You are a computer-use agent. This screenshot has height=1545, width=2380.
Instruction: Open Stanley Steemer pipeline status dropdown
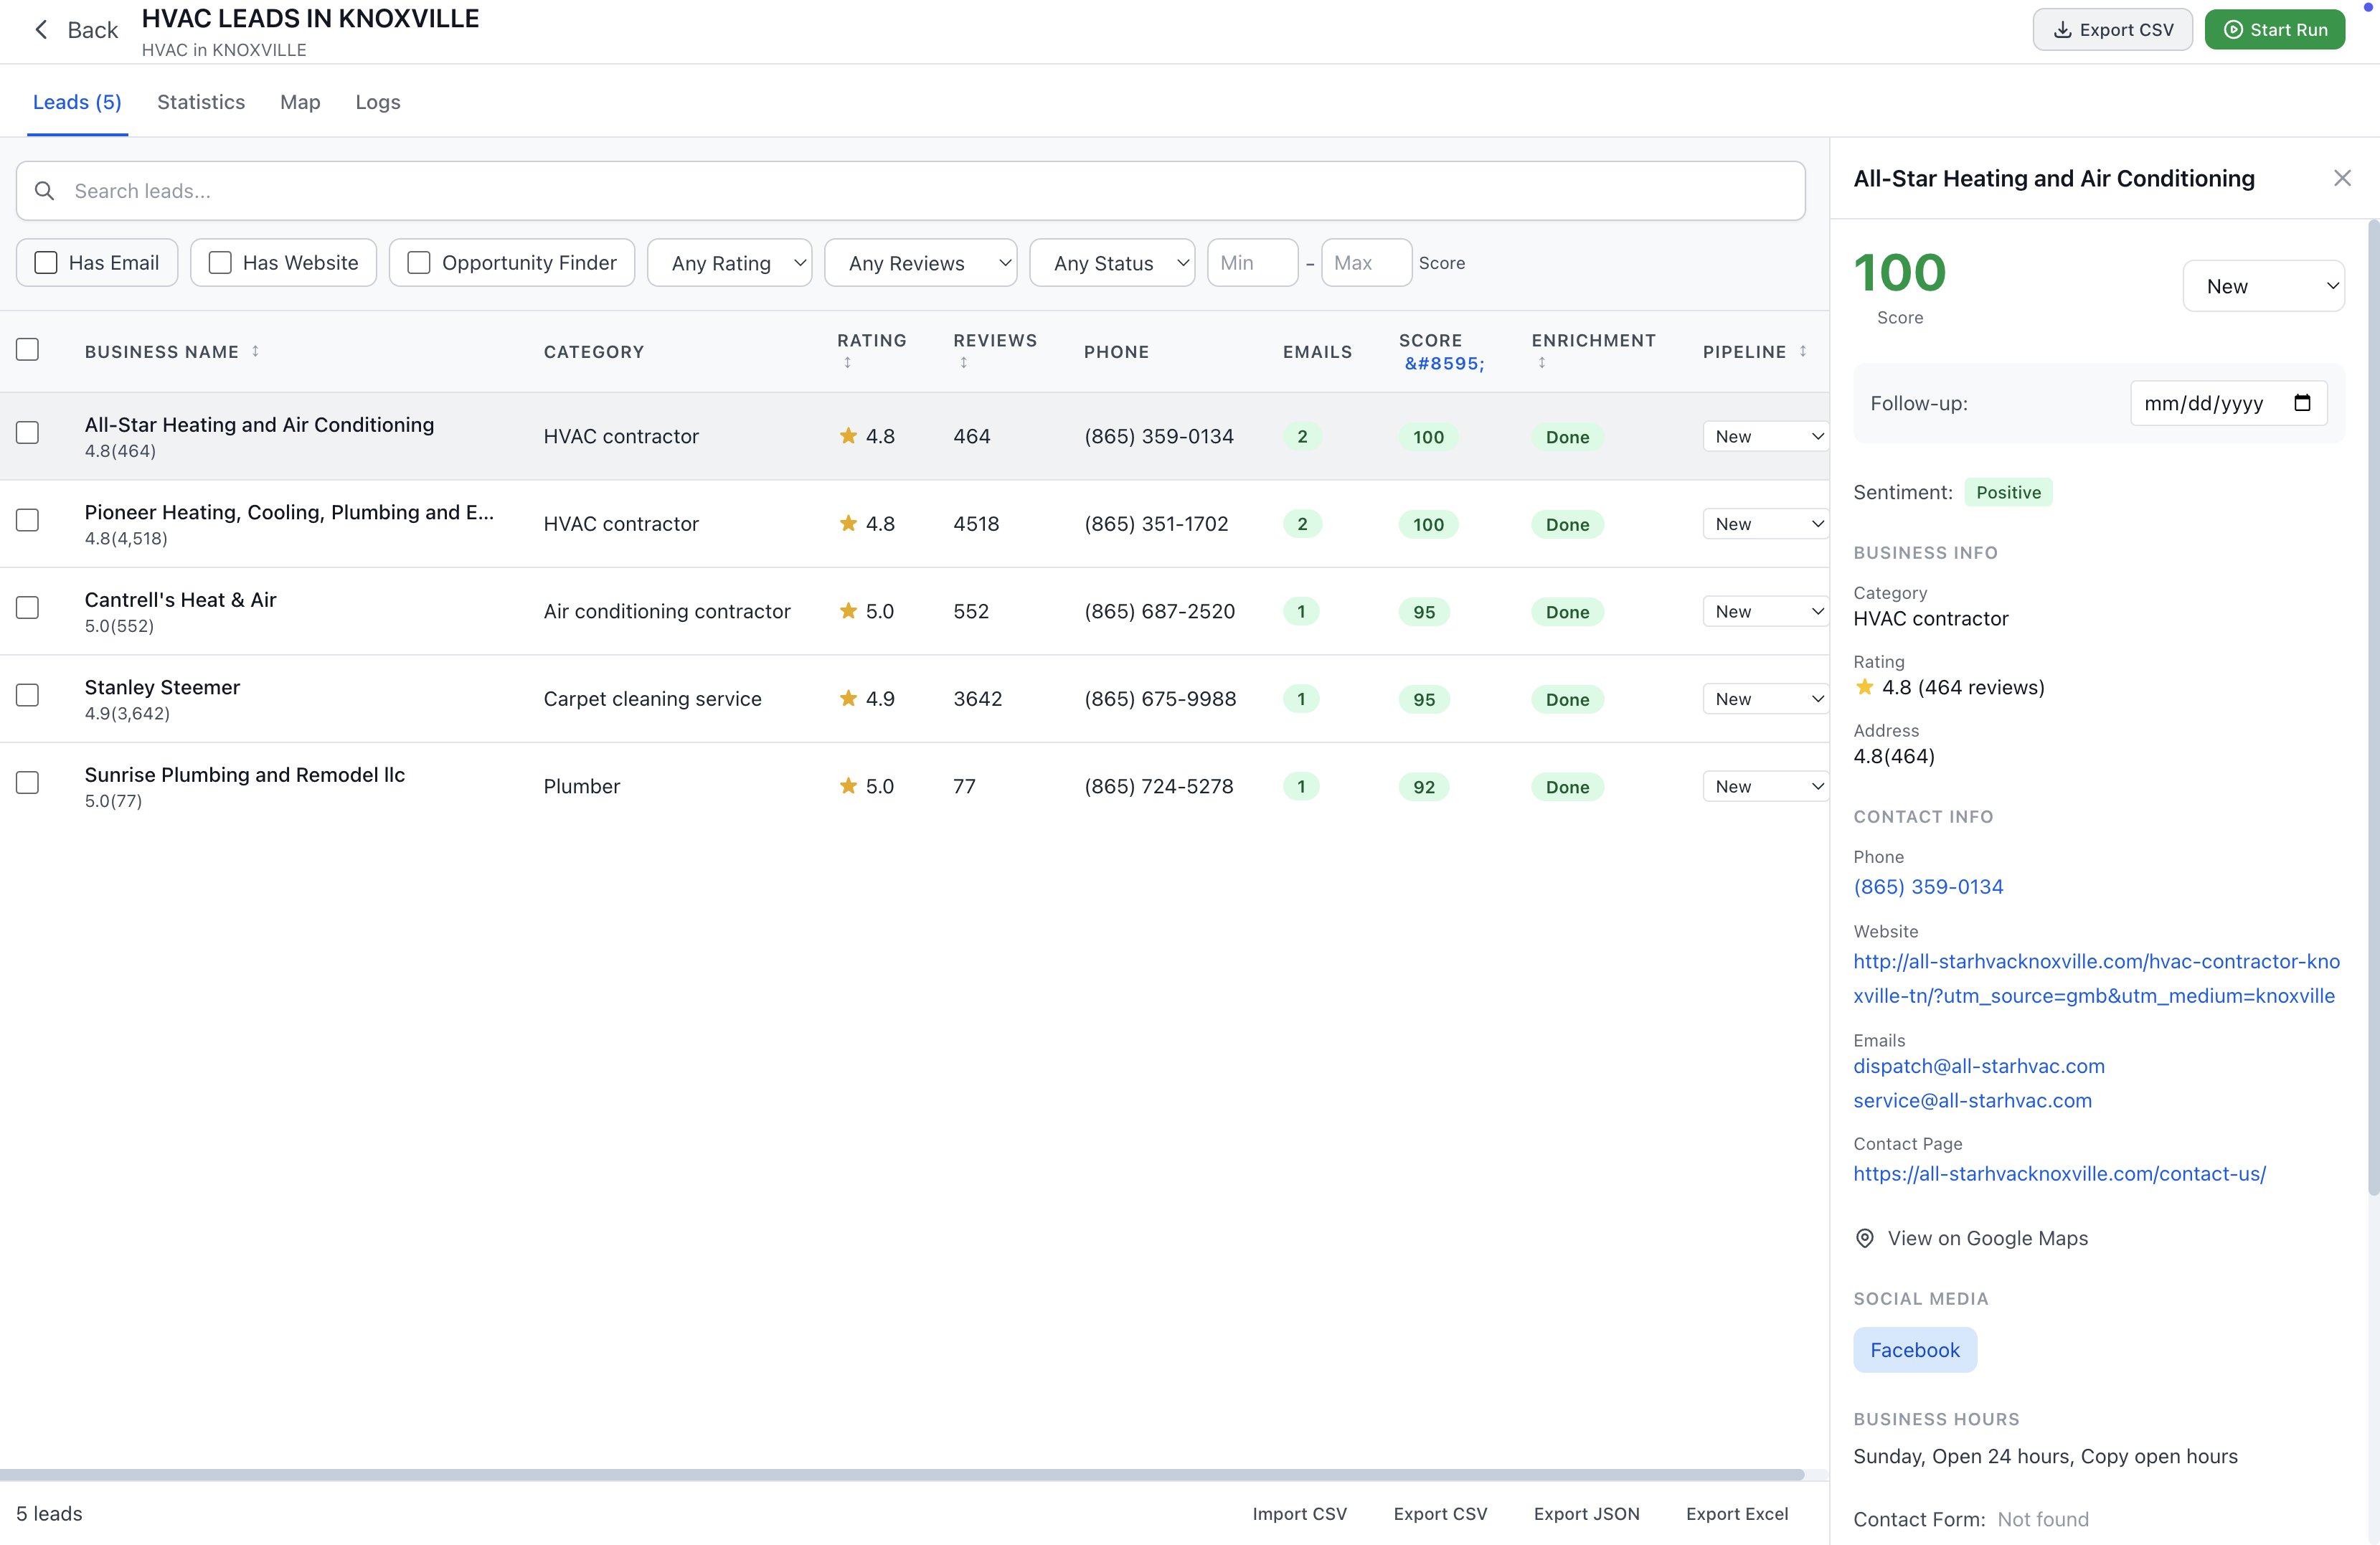point(1765,699)
